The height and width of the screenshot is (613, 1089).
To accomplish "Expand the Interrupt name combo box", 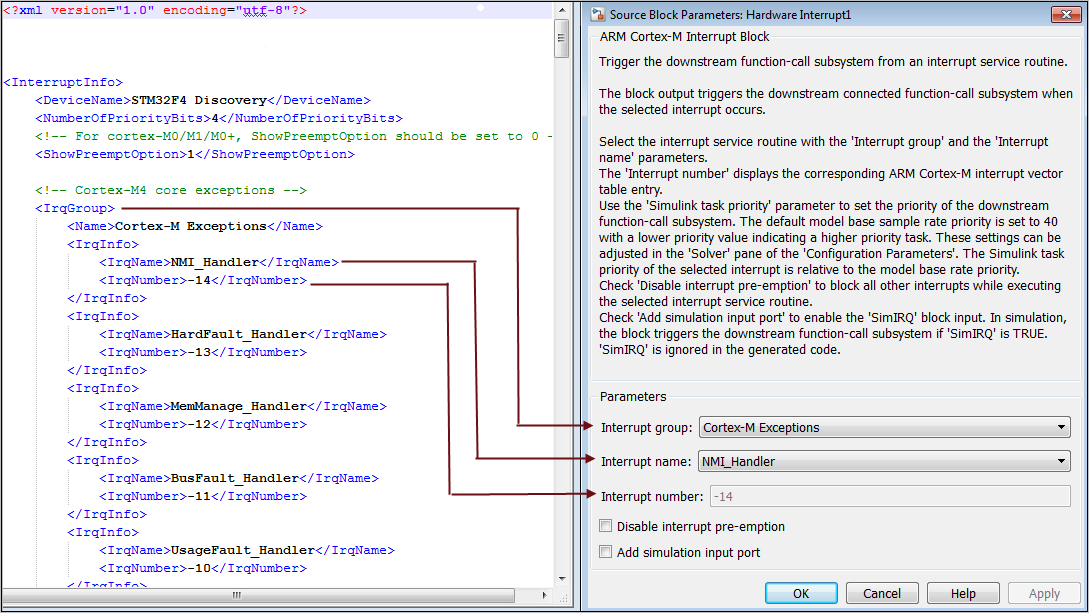I will click(x=884, y=462).
